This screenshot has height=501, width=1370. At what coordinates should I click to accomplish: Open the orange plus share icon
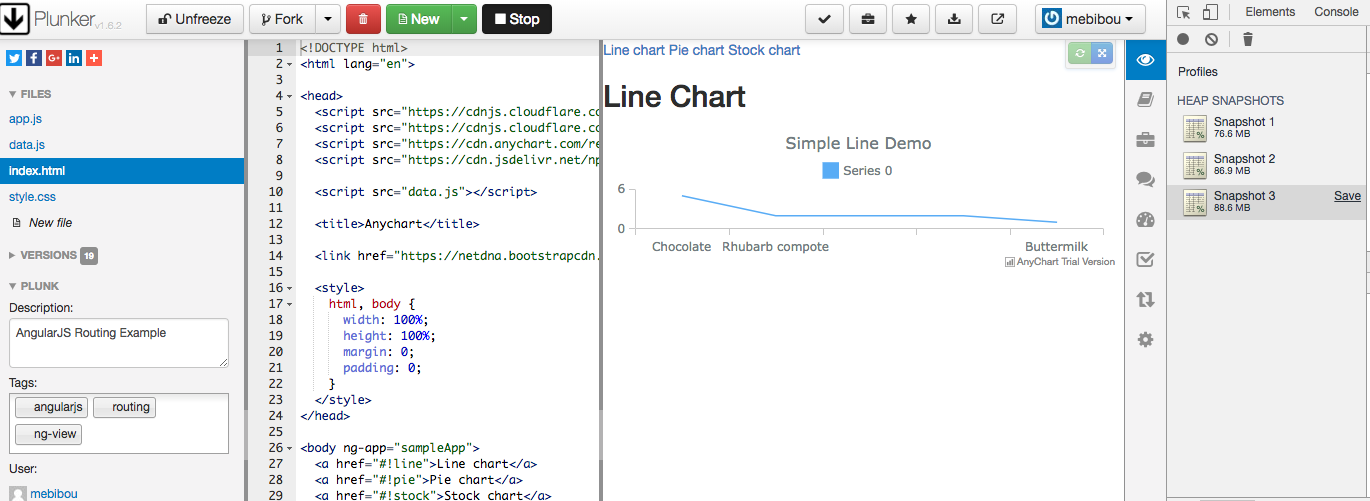(x=94, y=58)
